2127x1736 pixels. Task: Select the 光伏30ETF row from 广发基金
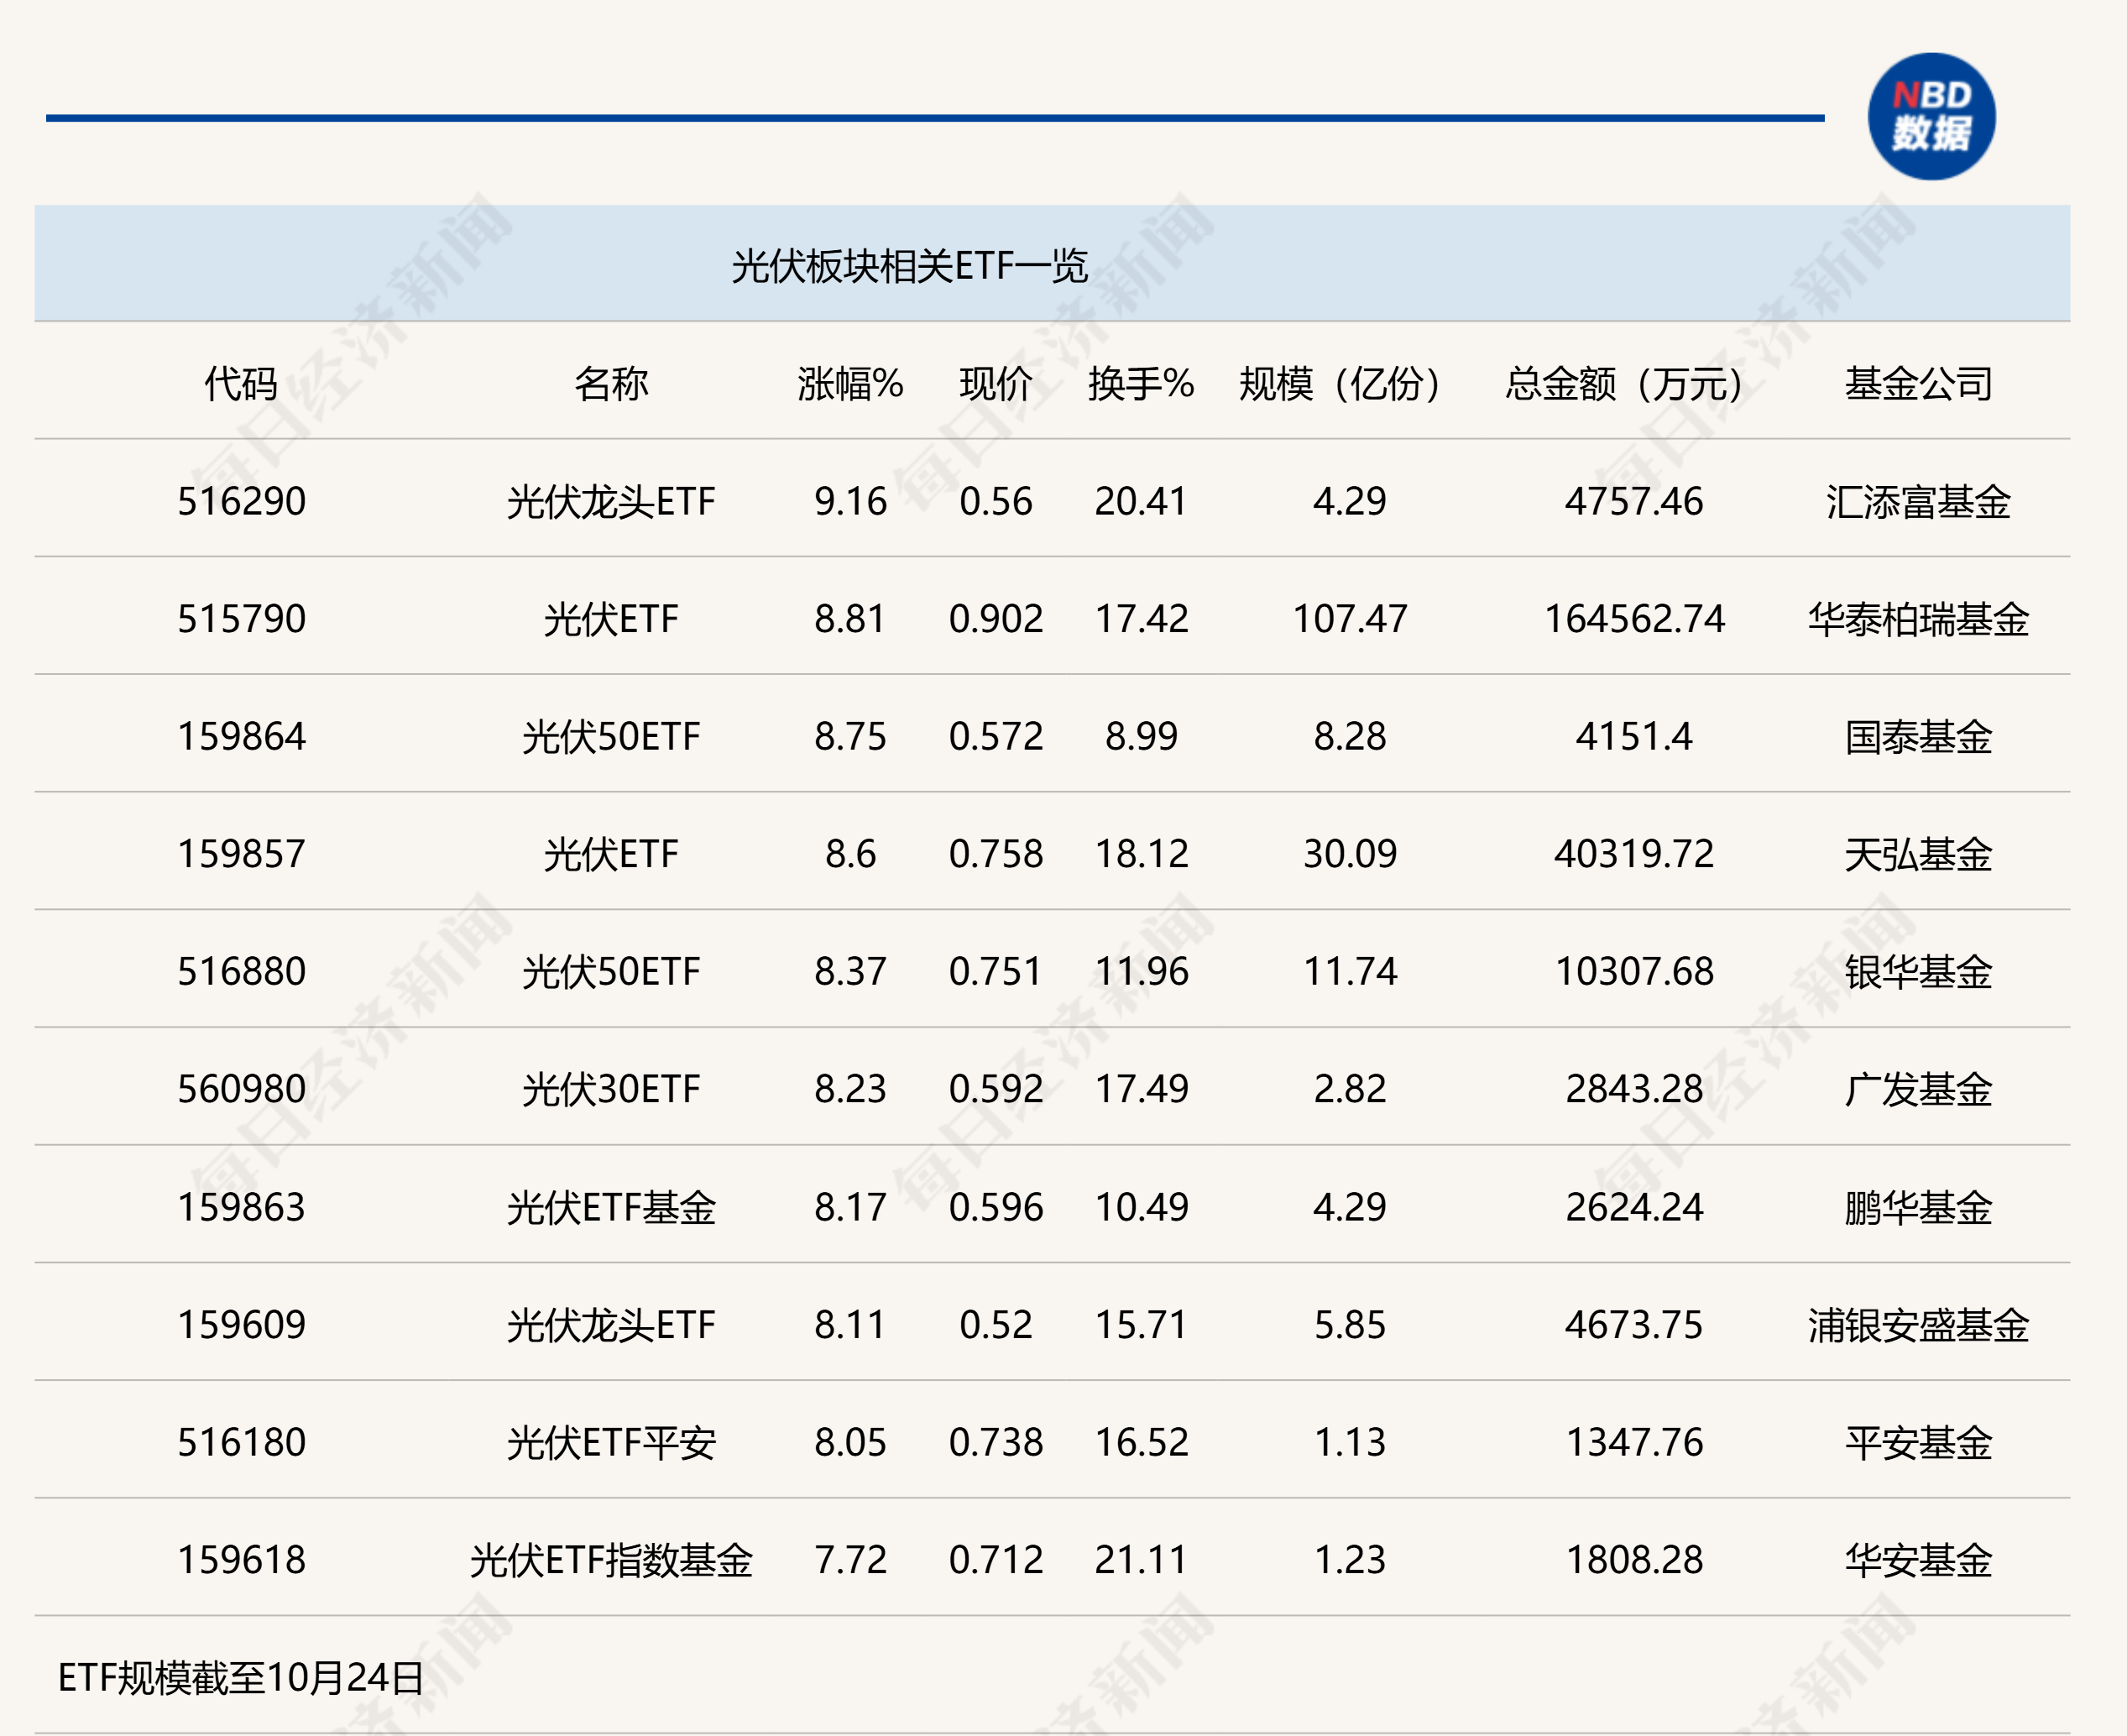(613, 1088)
